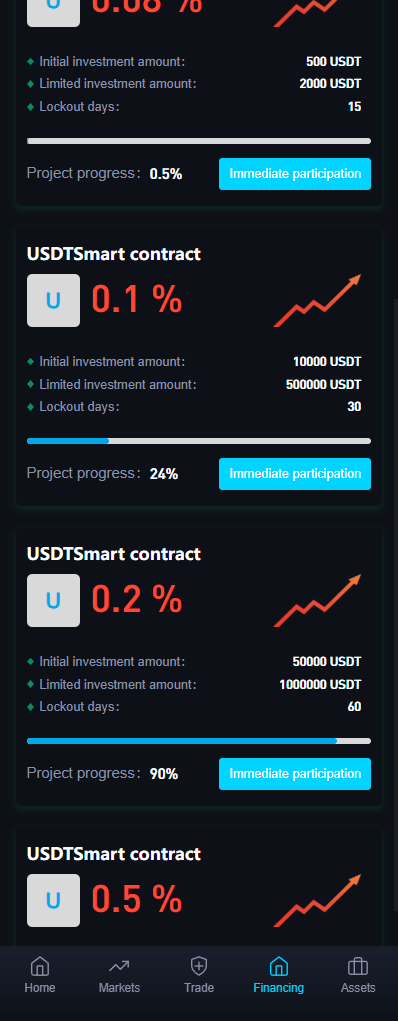Click Immediate participation on the 60-day lockout contract

coord(295,774)
